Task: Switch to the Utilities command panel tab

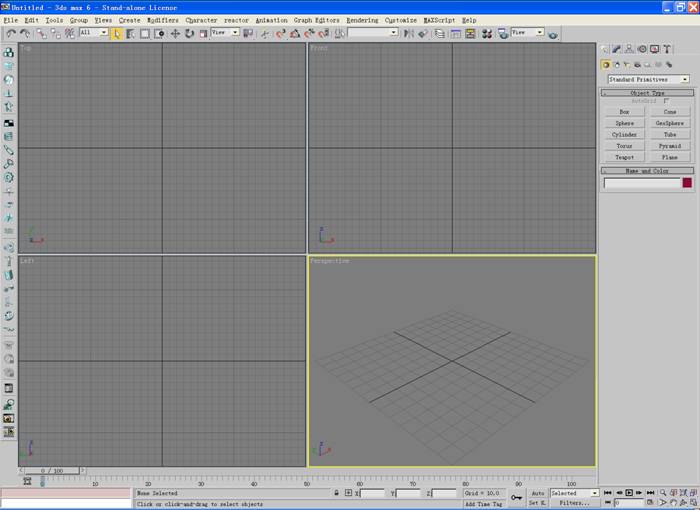Action: click(667, 49)
